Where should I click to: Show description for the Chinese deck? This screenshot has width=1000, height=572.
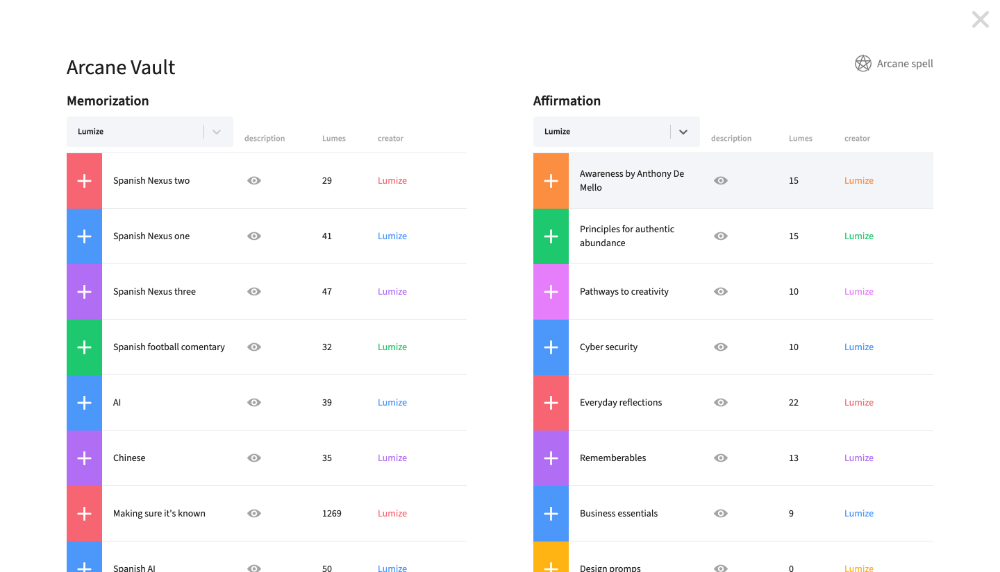tap(254, 458)
